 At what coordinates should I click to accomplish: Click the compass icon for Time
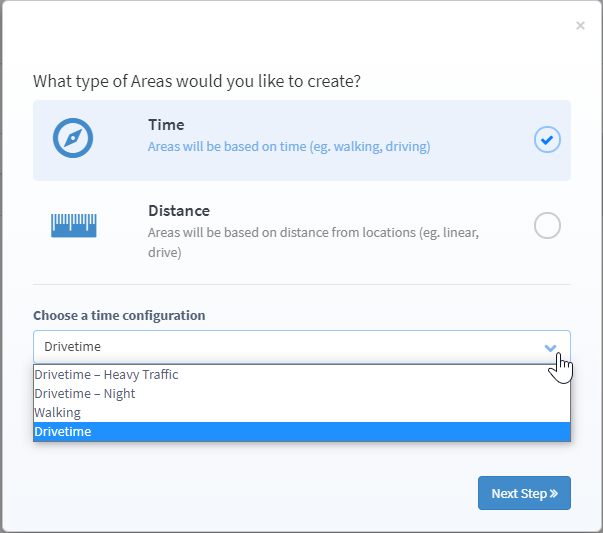click(73, 138)
